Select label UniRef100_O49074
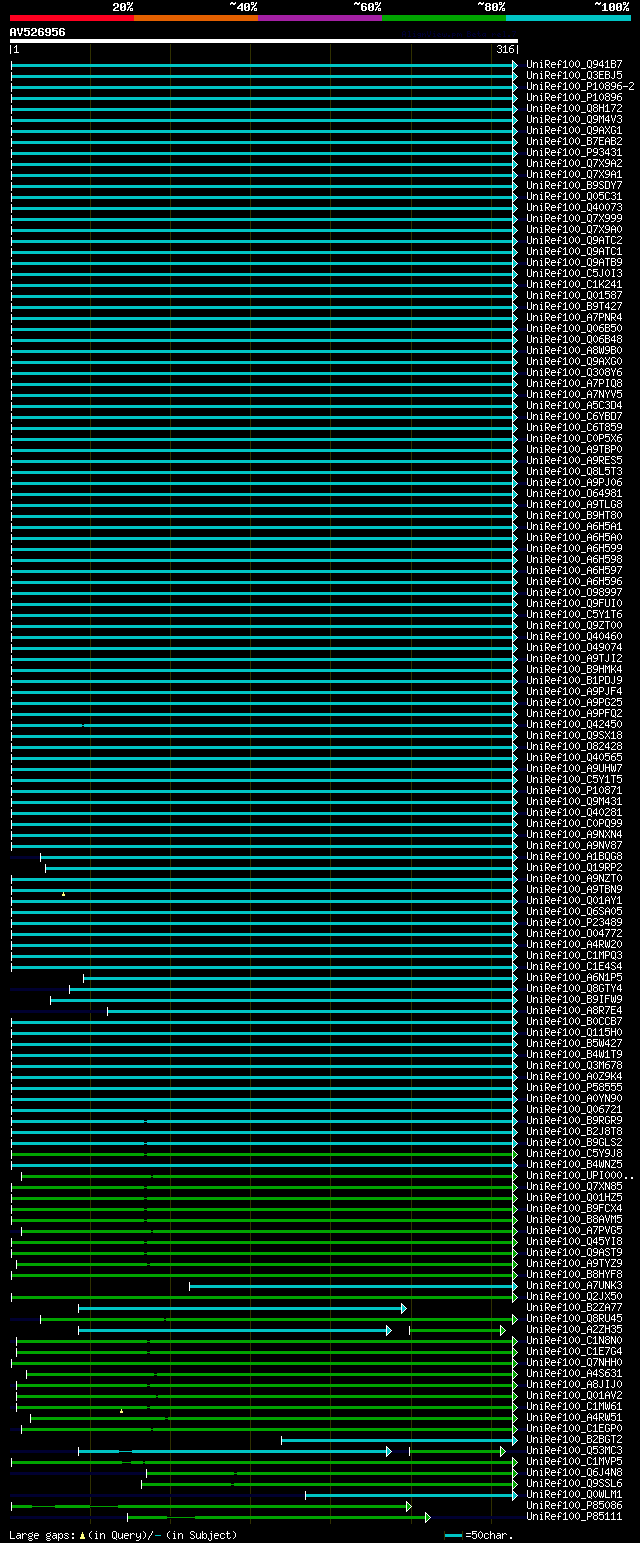 pyautogui.click(x=574, y=647)
